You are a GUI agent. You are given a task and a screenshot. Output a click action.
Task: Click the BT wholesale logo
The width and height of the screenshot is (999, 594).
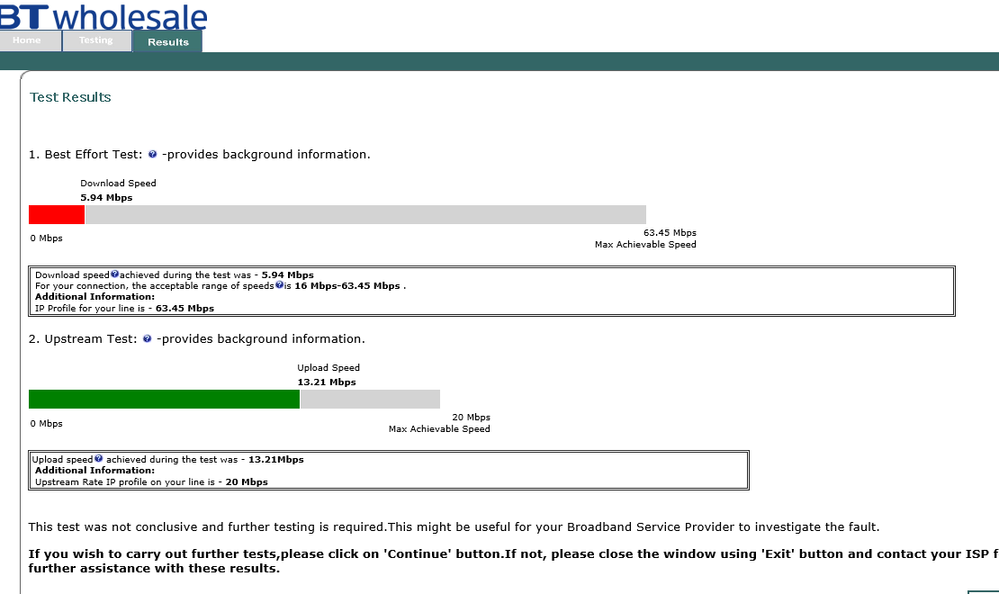click(103, 16)
